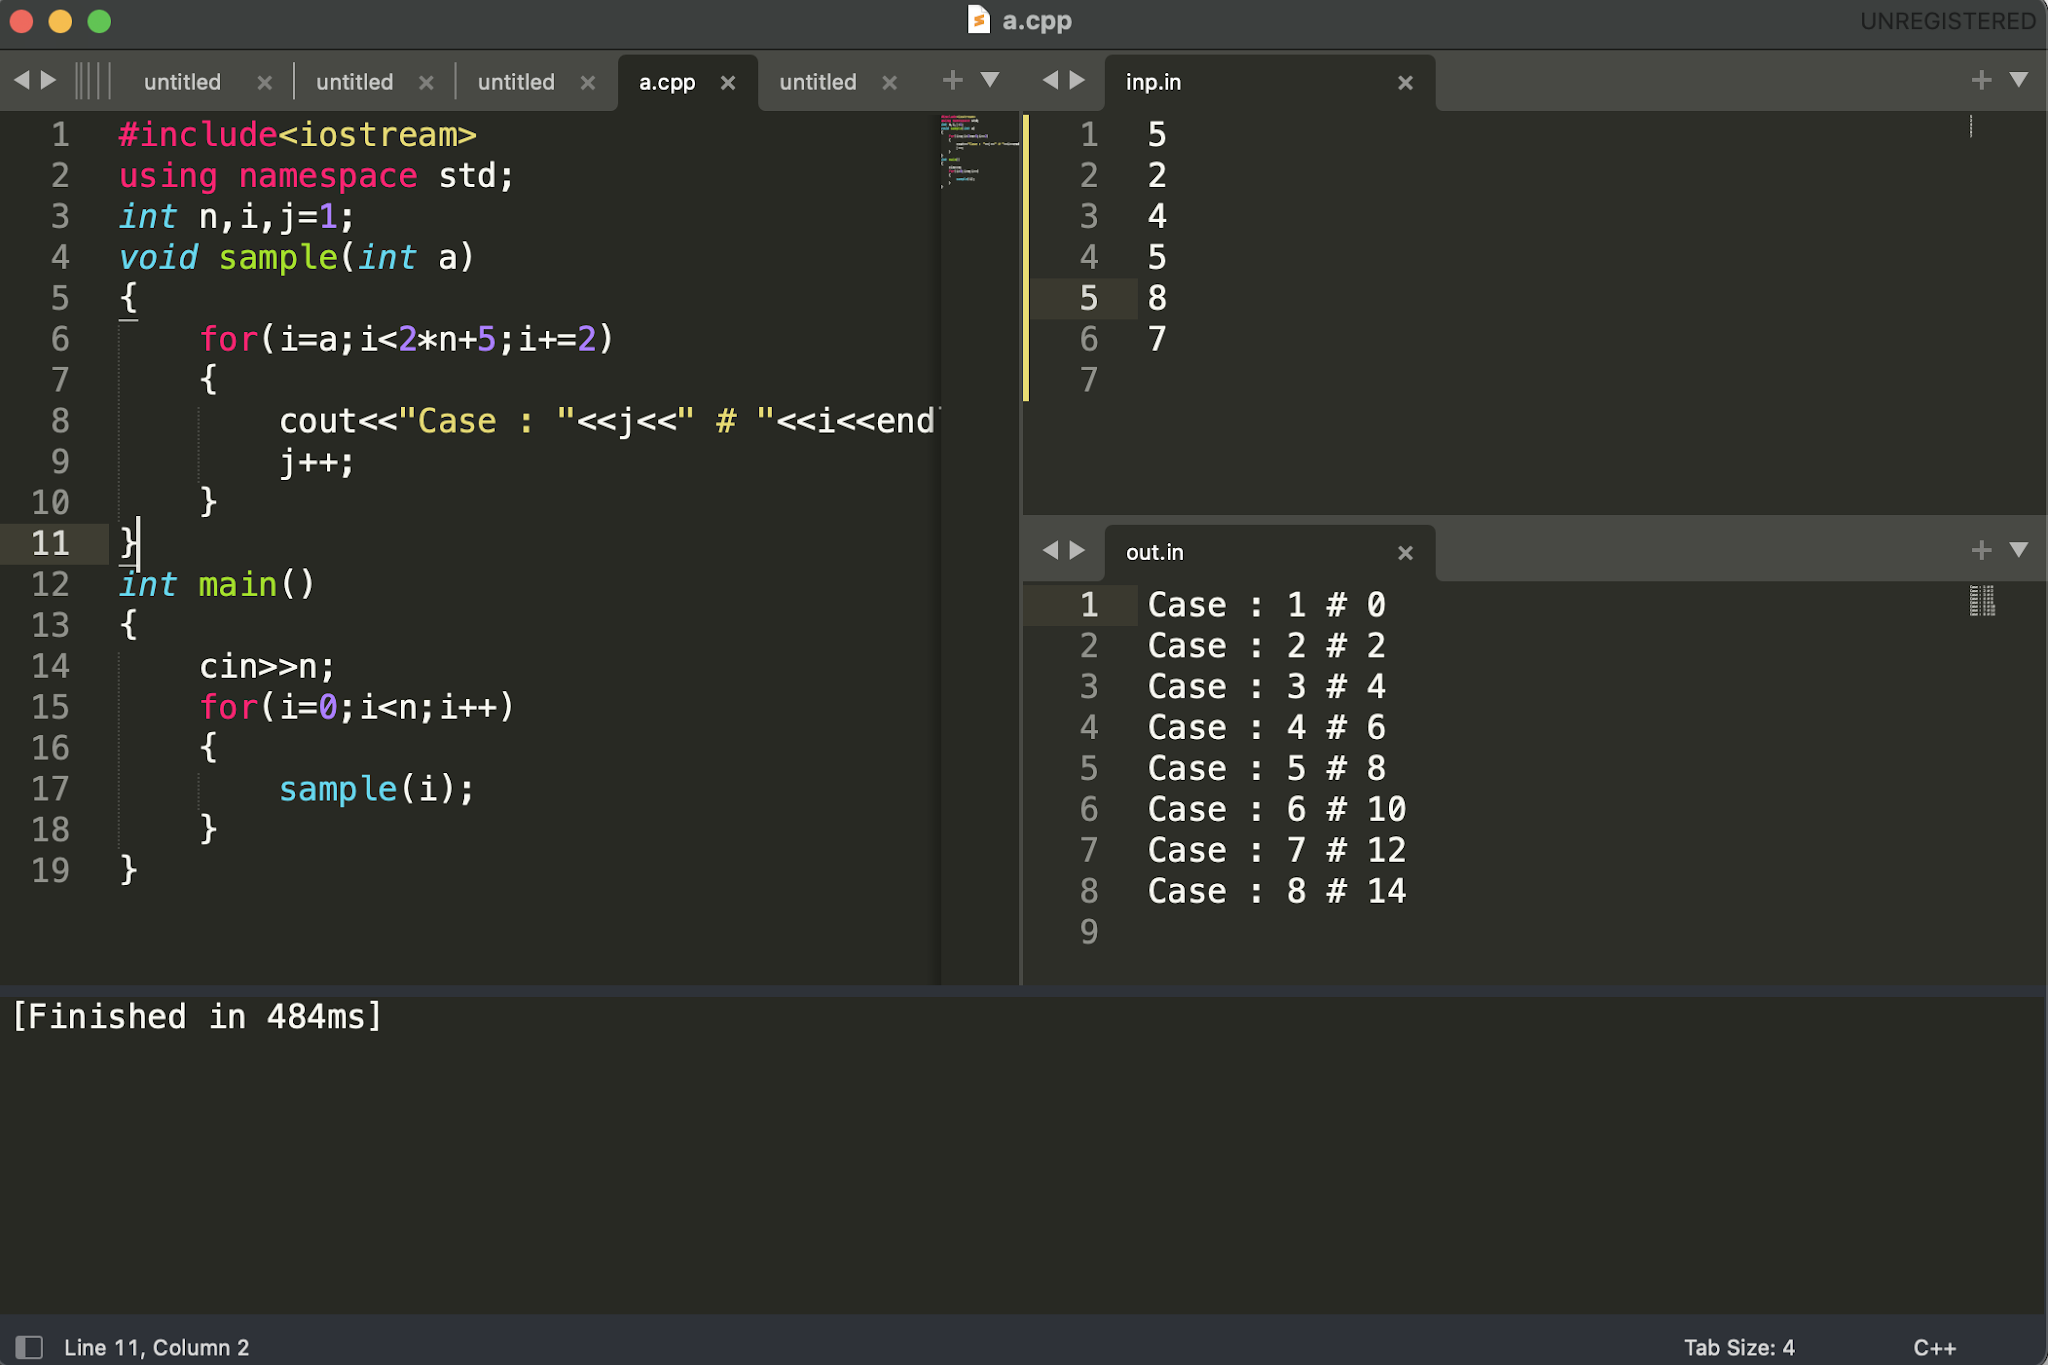Click 'Case : 4 # 6' in out.in
Screen dimensions: 2048x1365
click(x=1266, y=727)
